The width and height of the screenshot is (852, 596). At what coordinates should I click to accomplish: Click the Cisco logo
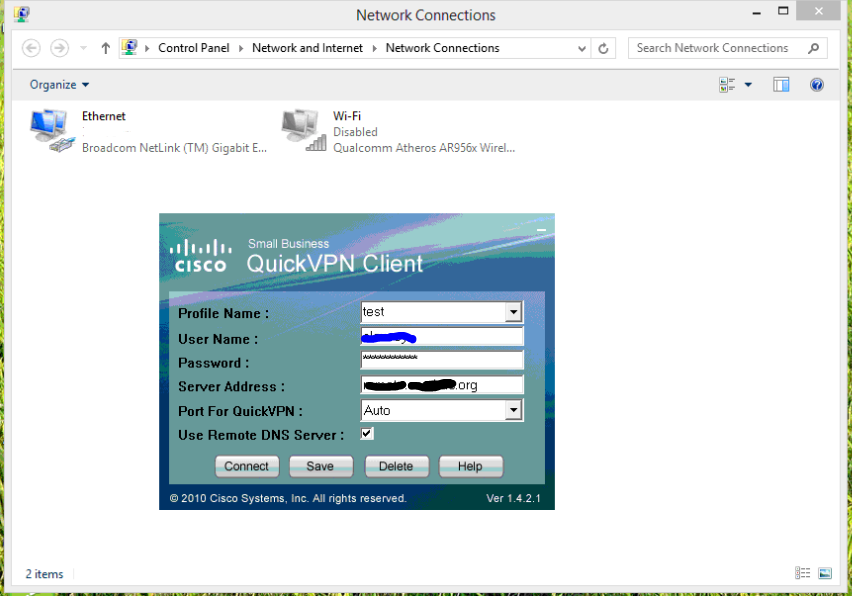(x=201, y=255)
